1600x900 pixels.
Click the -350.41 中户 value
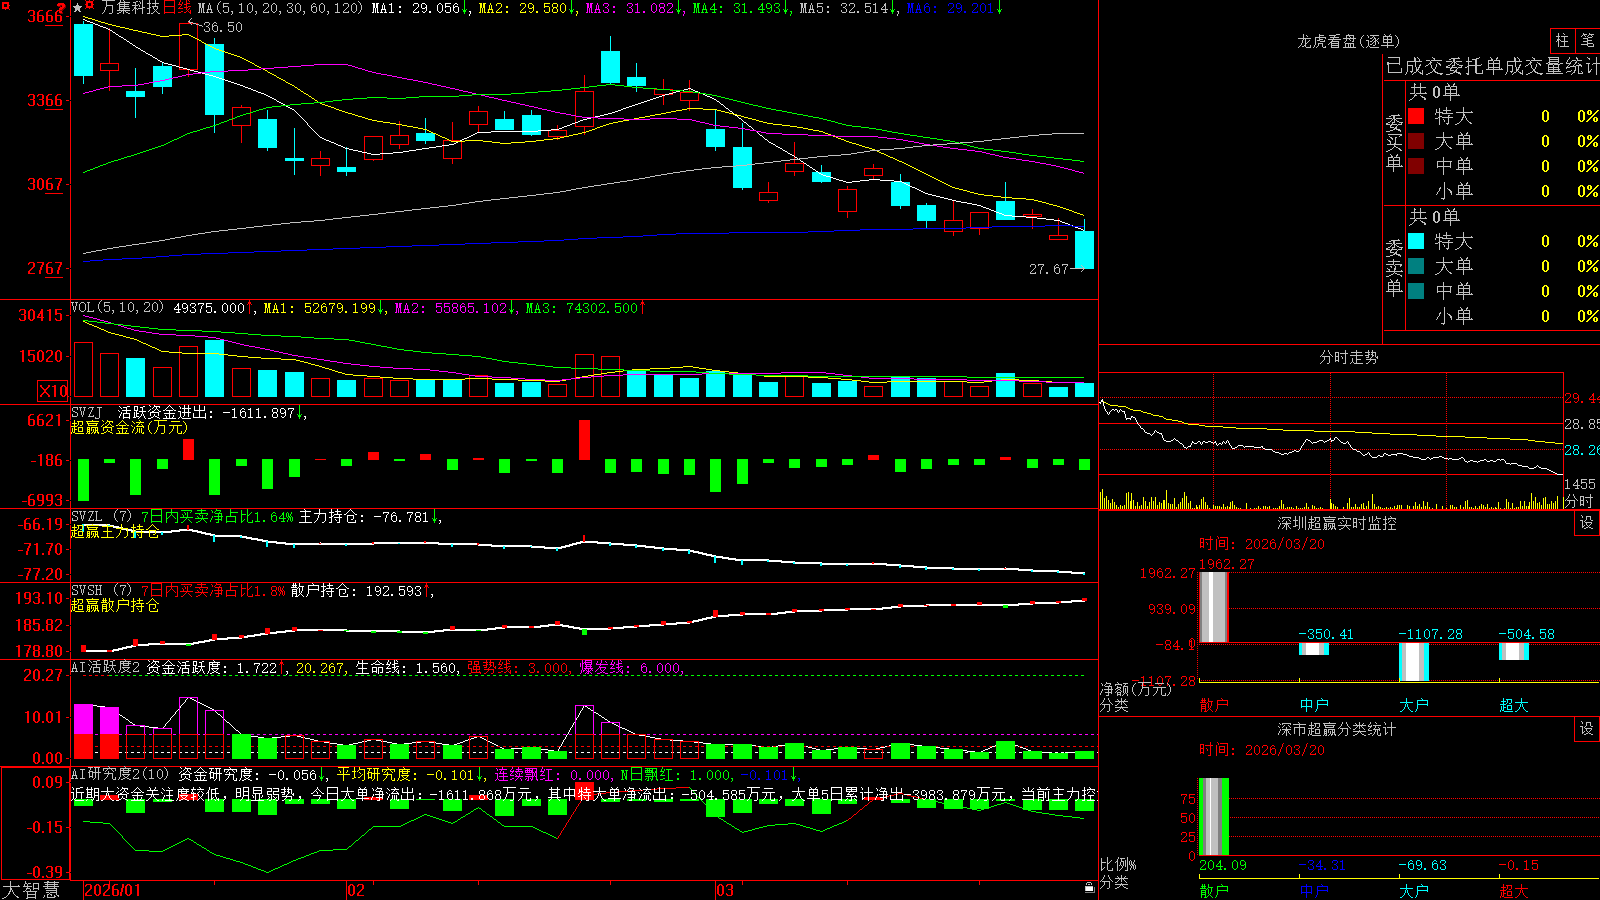[1326, 634]
